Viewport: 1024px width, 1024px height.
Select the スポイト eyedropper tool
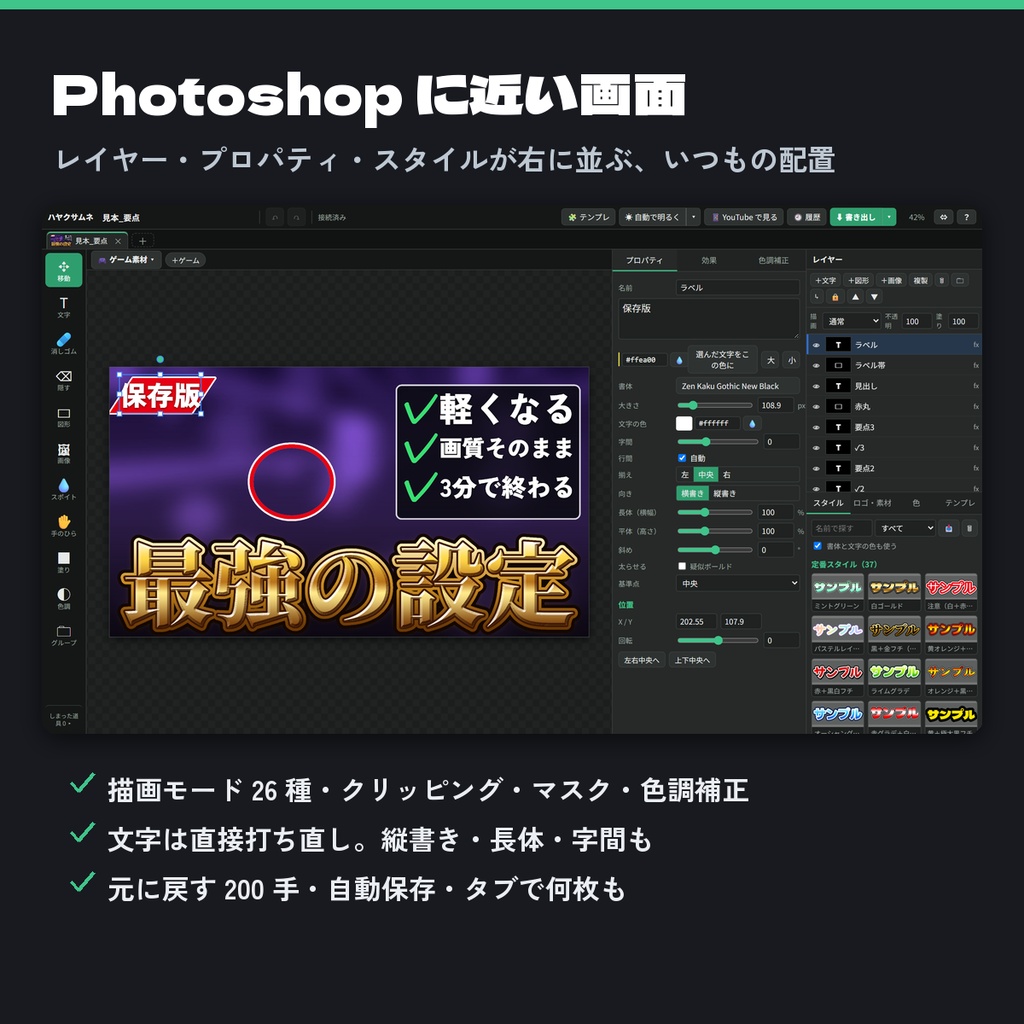click(63, 490)
